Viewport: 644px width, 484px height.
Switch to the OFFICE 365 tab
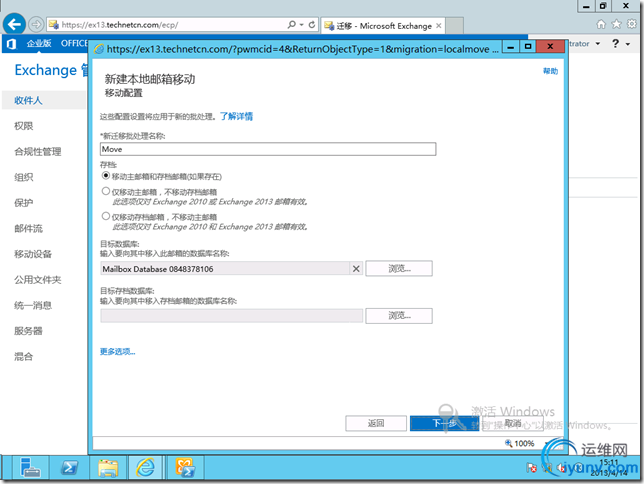[x=74, y=43]
